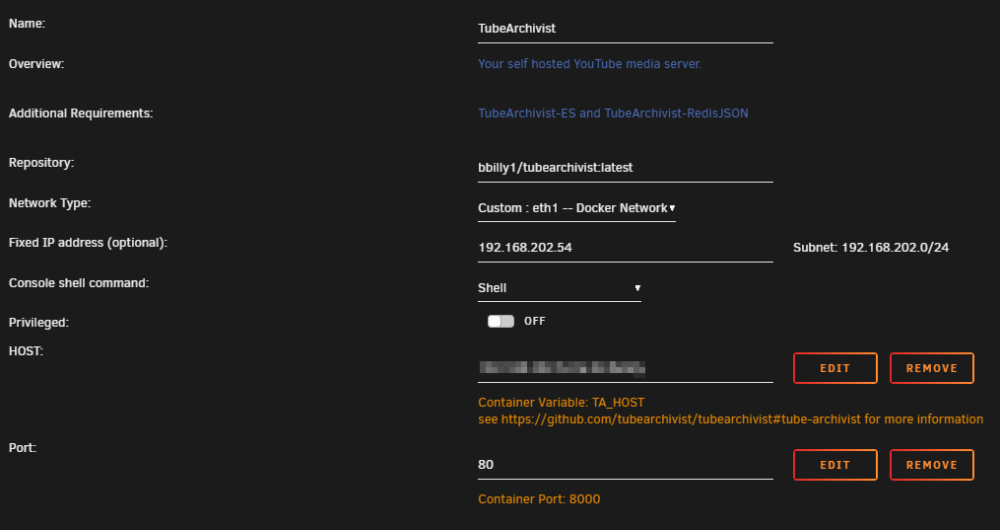The width and height of the screenshot is (1000, 530).
Task: Click the 'HOST:' label
Action: 26,351
